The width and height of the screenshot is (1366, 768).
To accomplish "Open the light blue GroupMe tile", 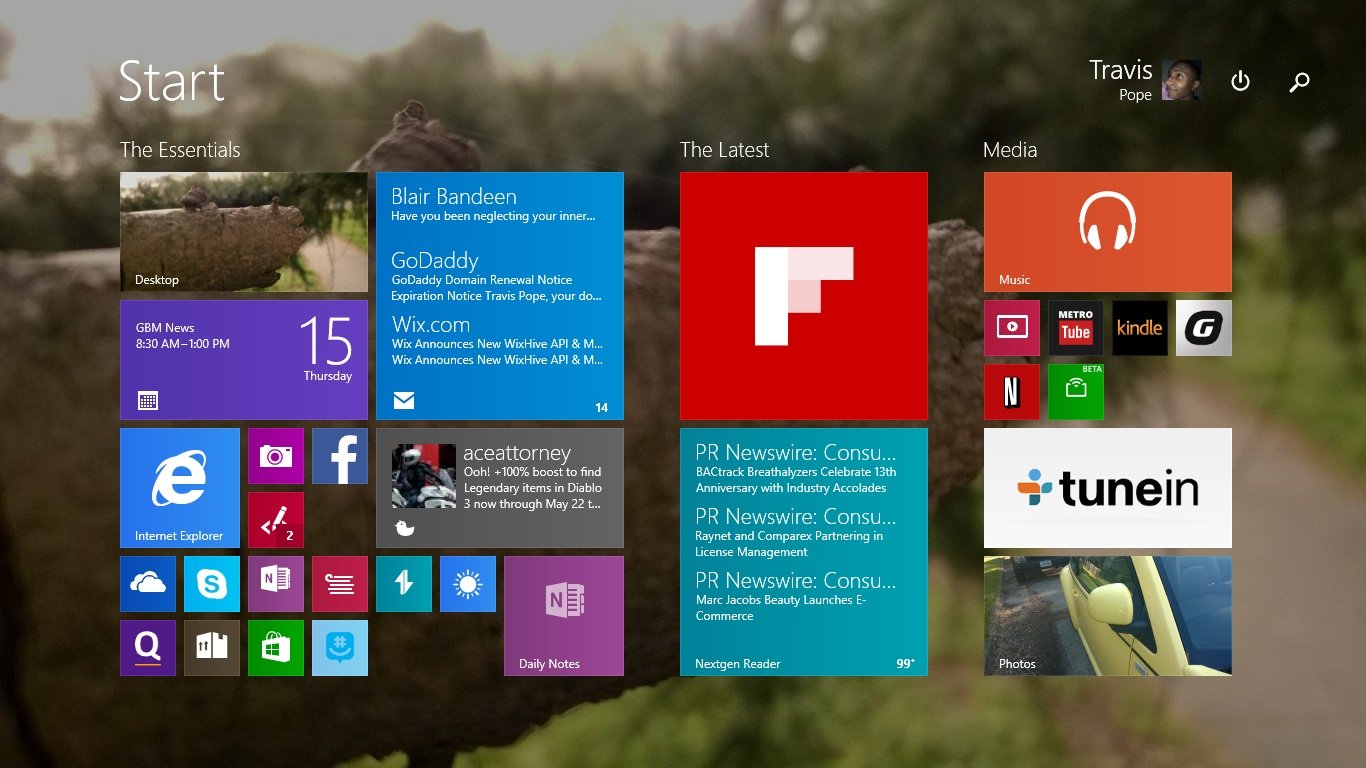I will pos(340,648).
